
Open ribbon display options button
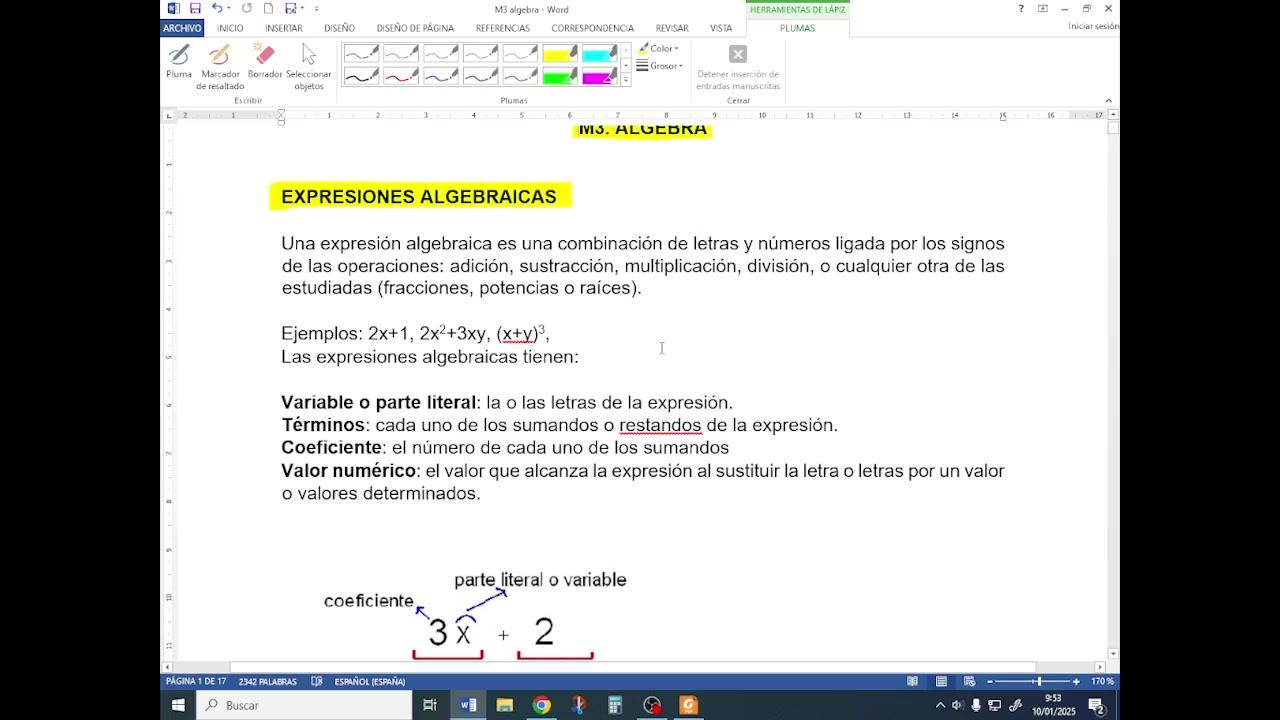[1043, 8]
